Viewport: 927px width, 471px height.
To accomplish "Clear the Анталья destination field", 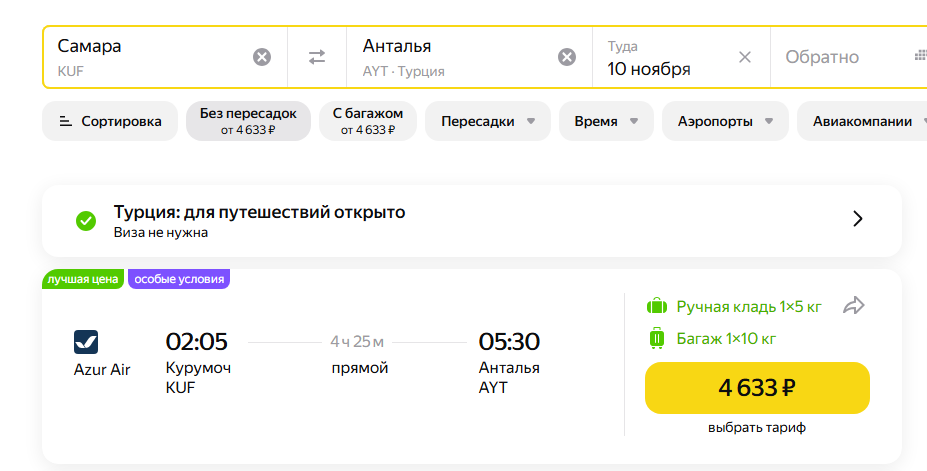I will pyautogui.click(x=567, y=57).
